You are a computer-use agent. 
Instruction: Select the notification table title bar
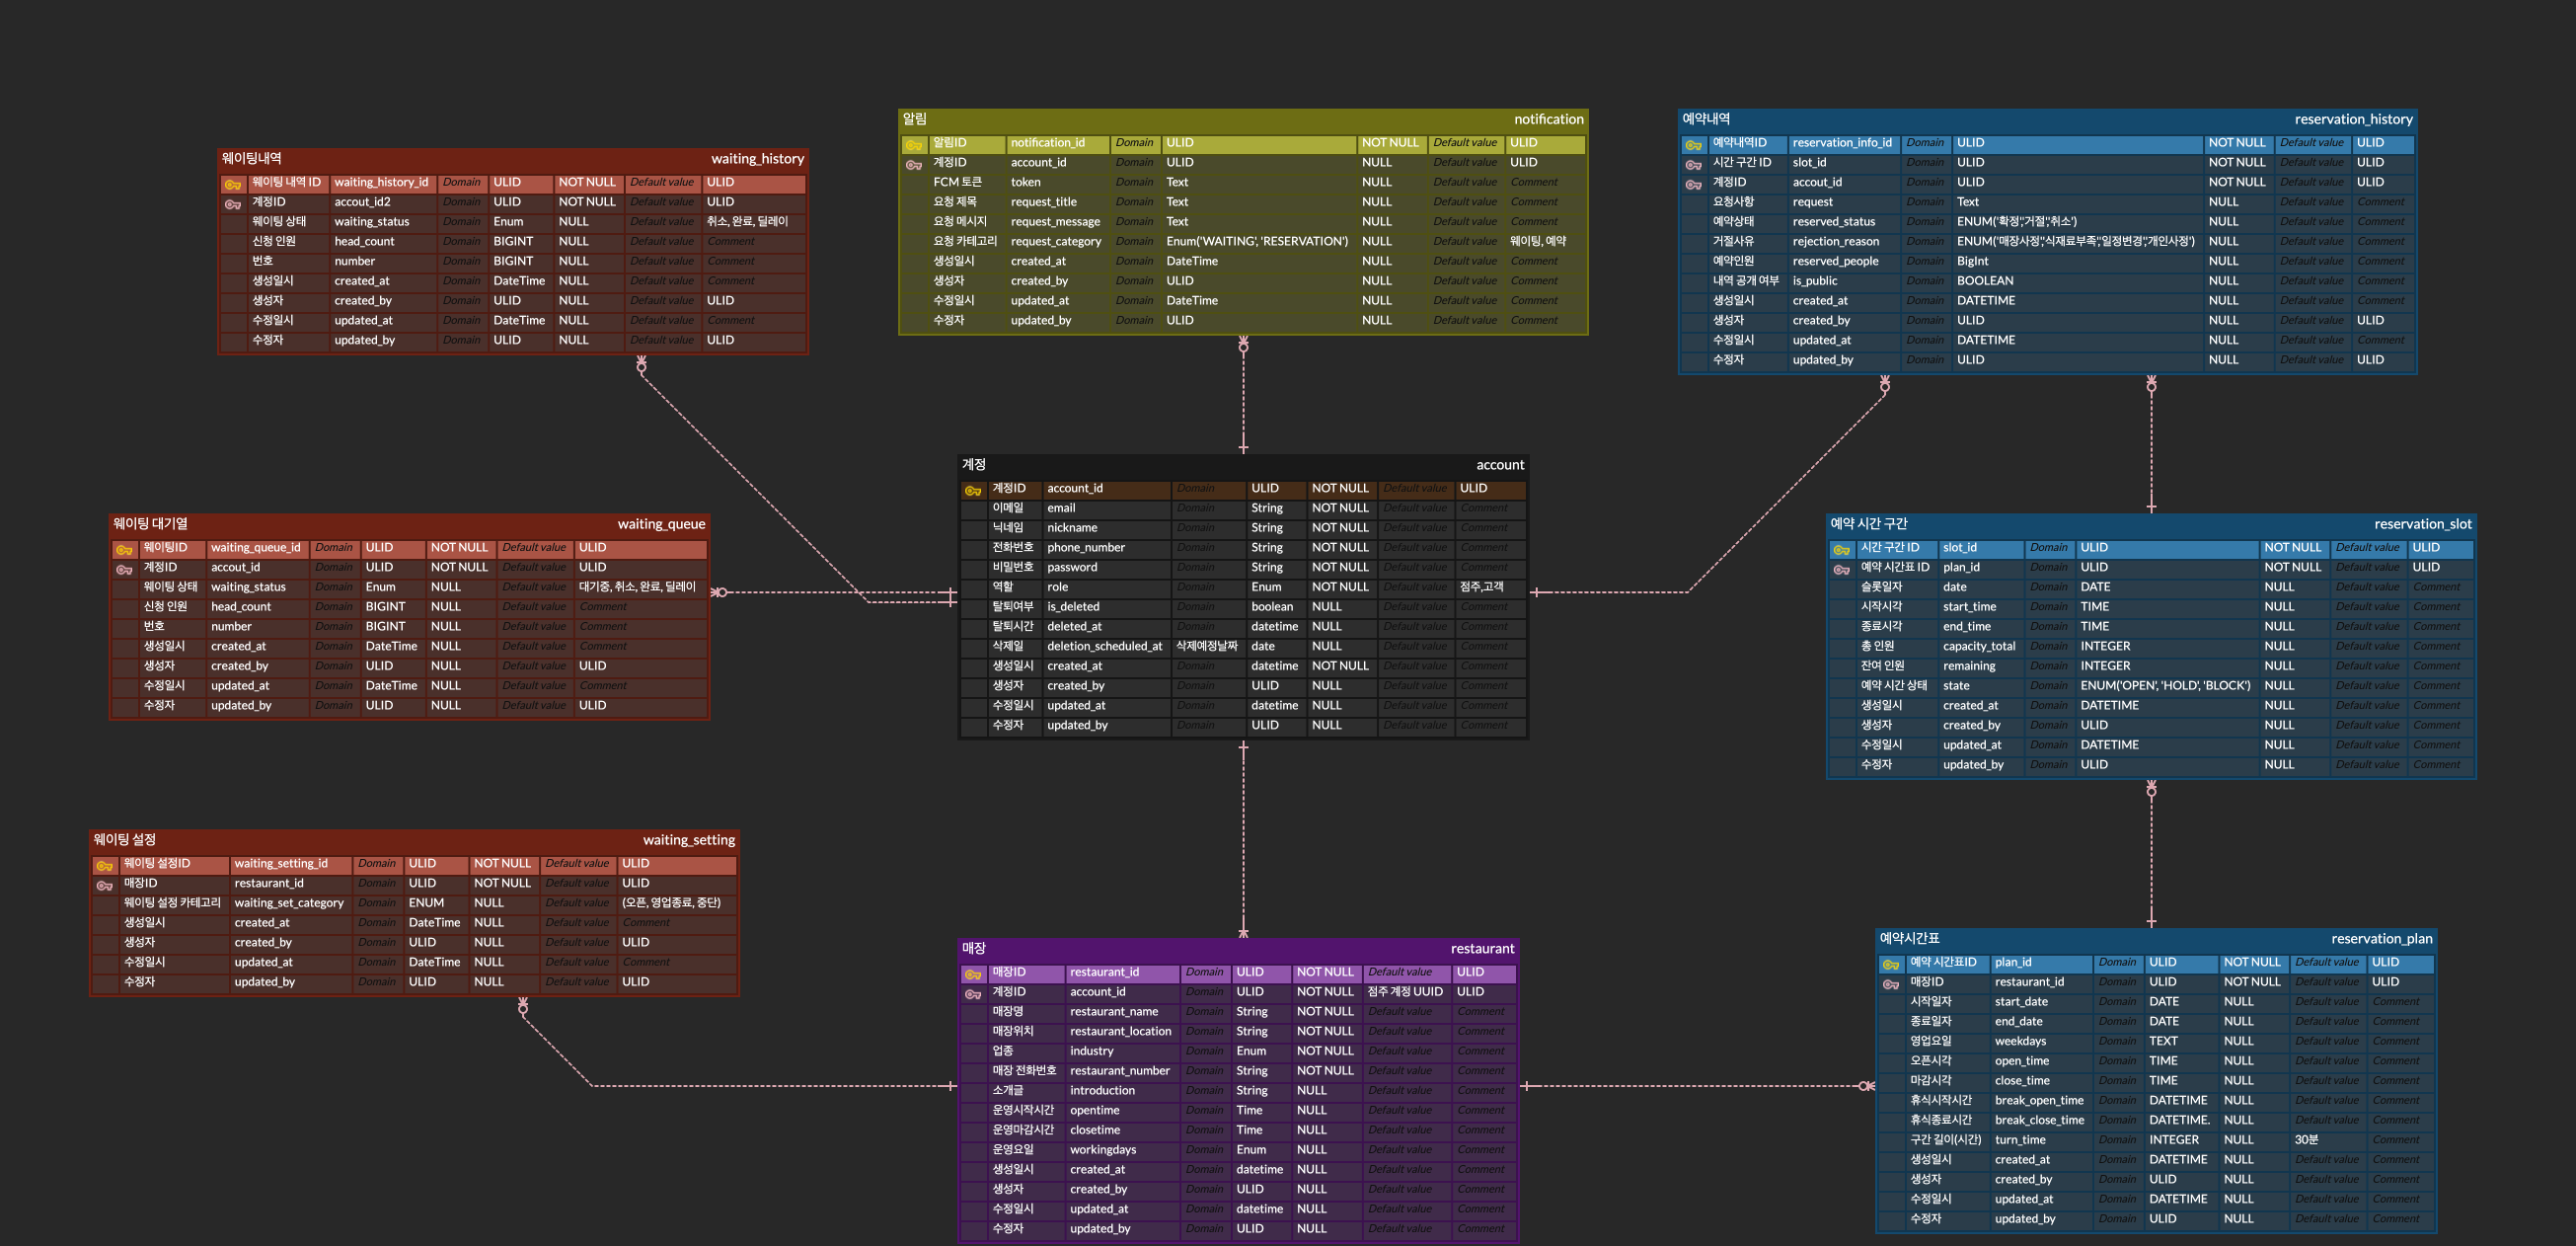pyautogui.click(x=1243, y=119)
